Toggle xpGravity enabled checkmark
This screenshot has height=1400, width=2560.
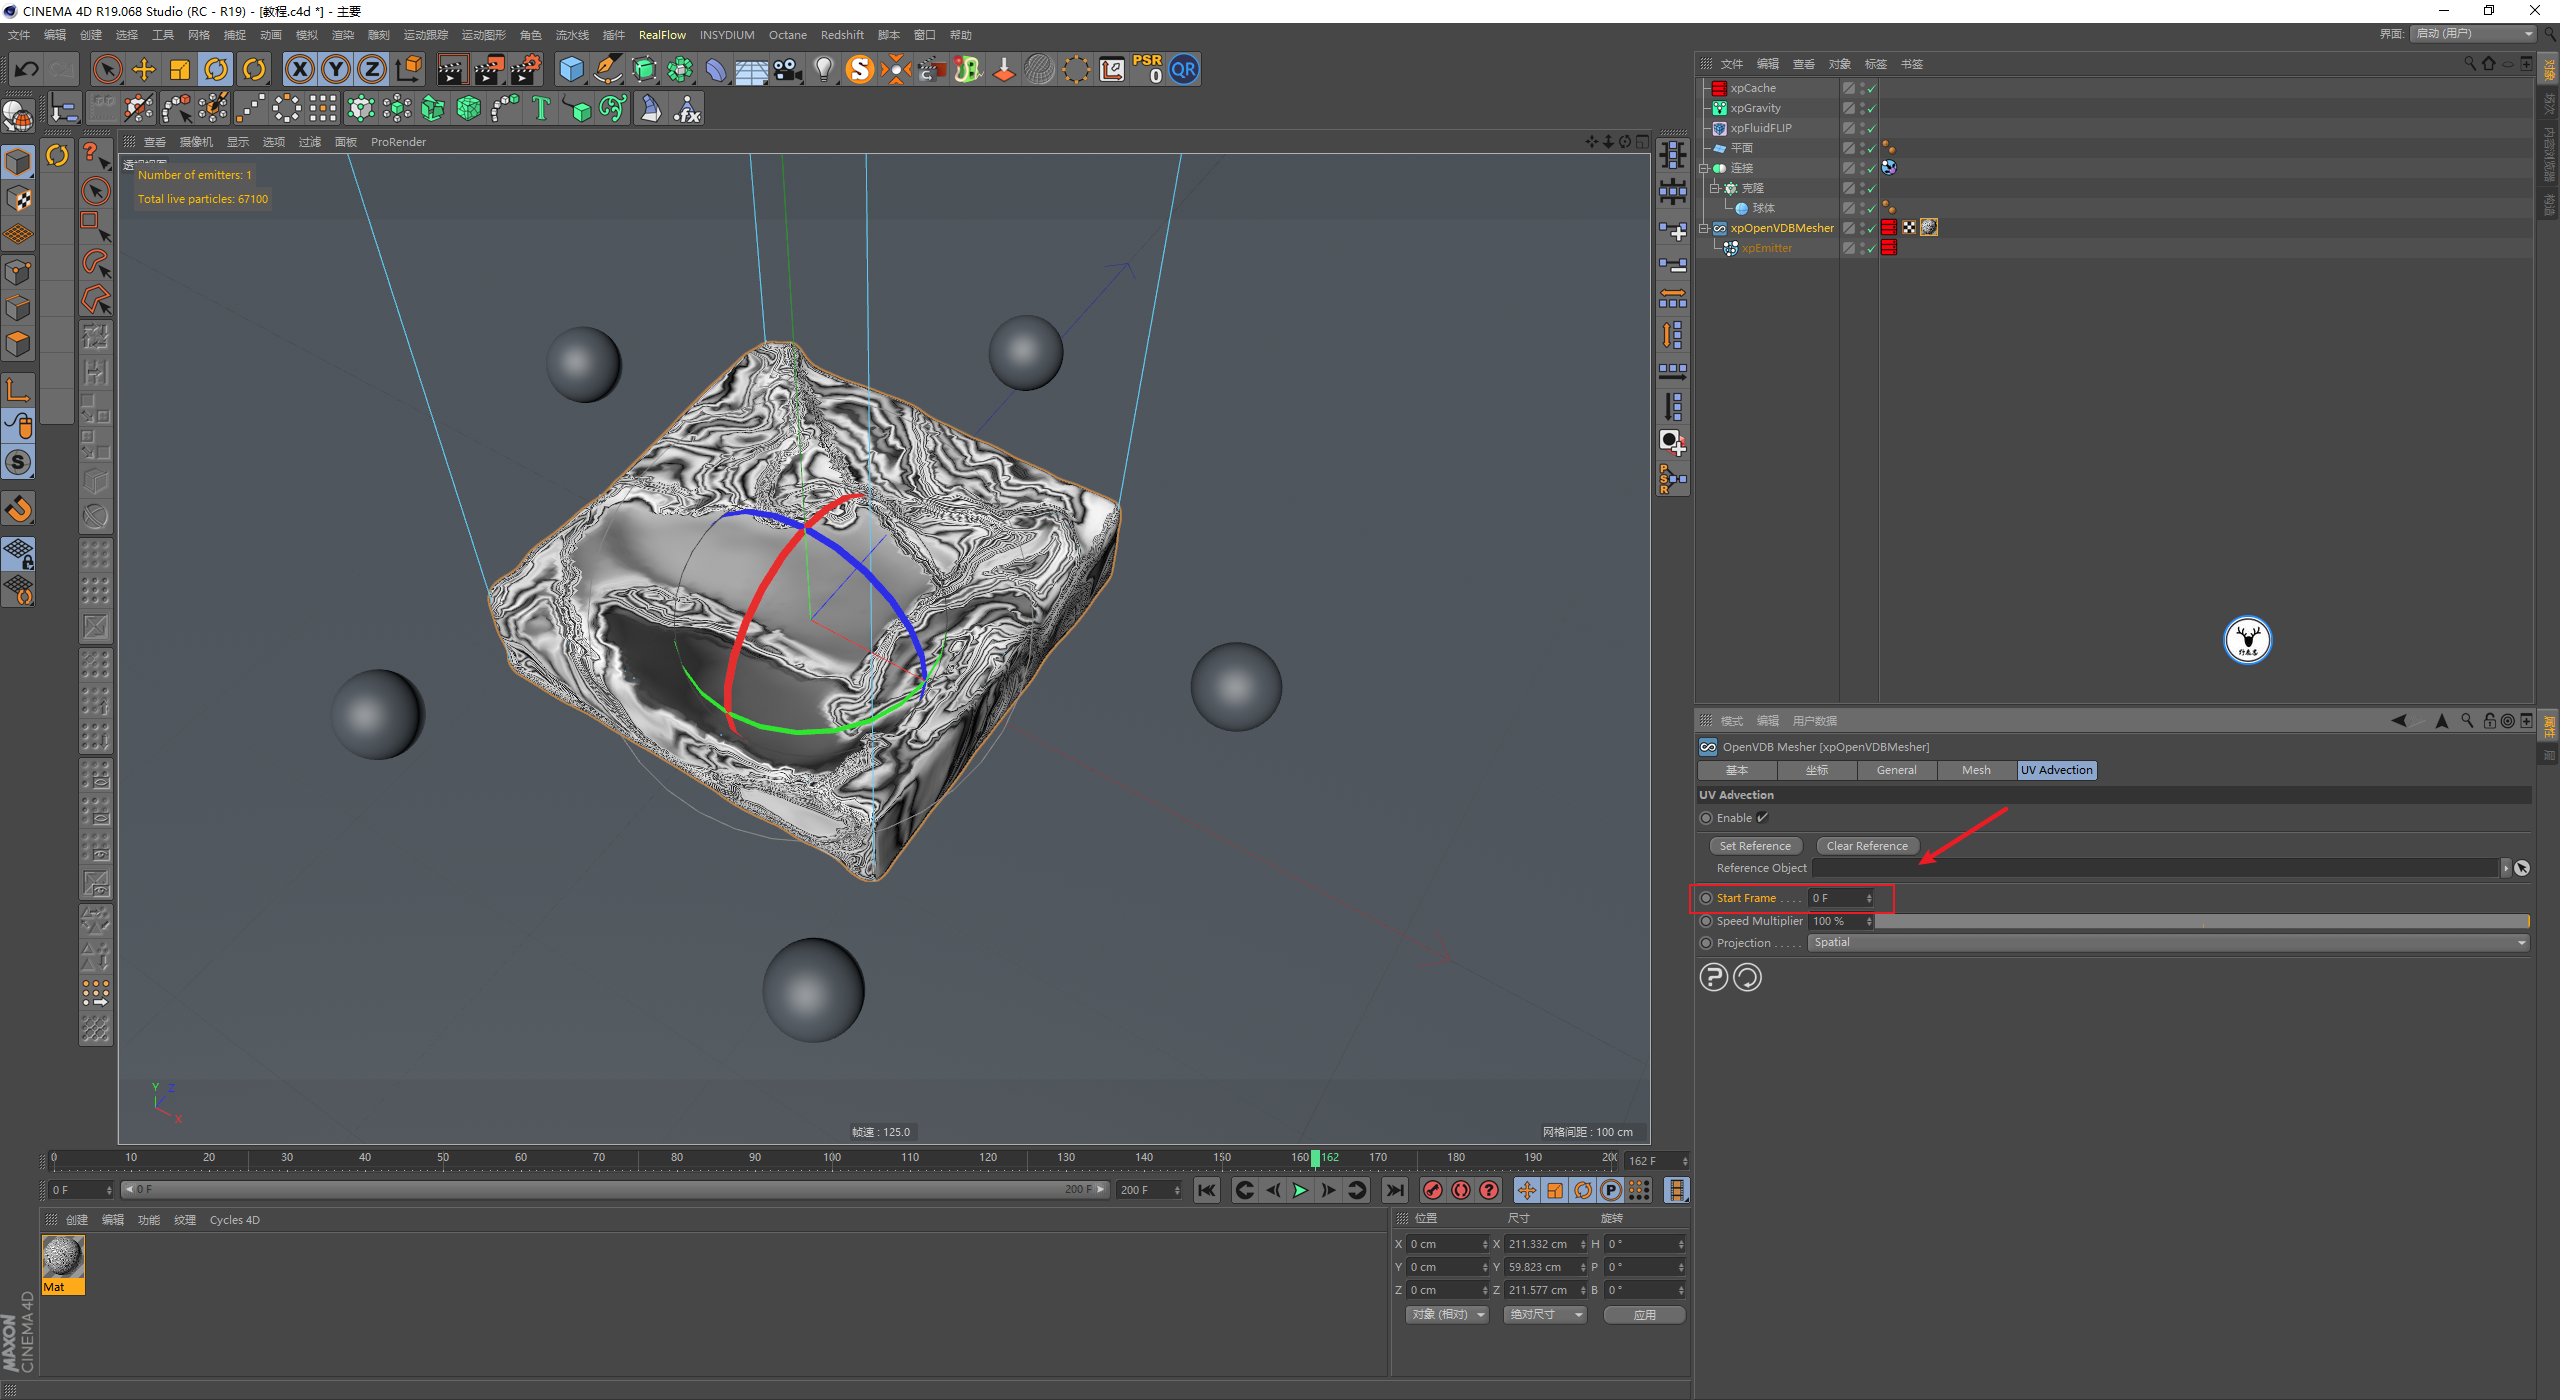[1871, 108]
